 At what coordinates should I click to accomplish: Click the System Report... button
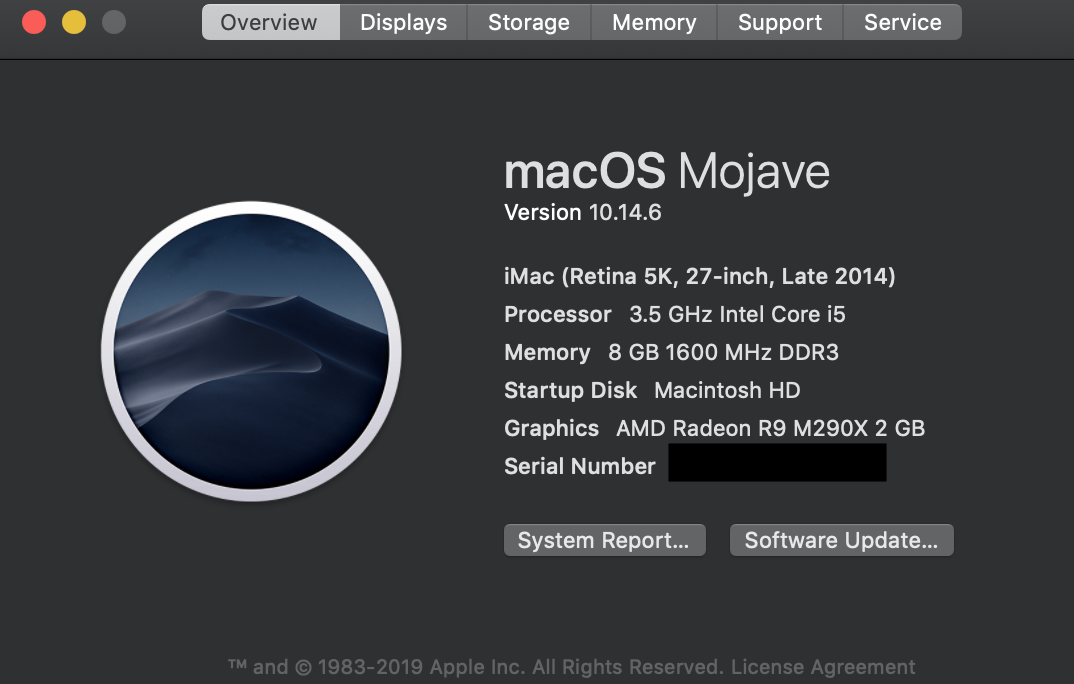605,540
